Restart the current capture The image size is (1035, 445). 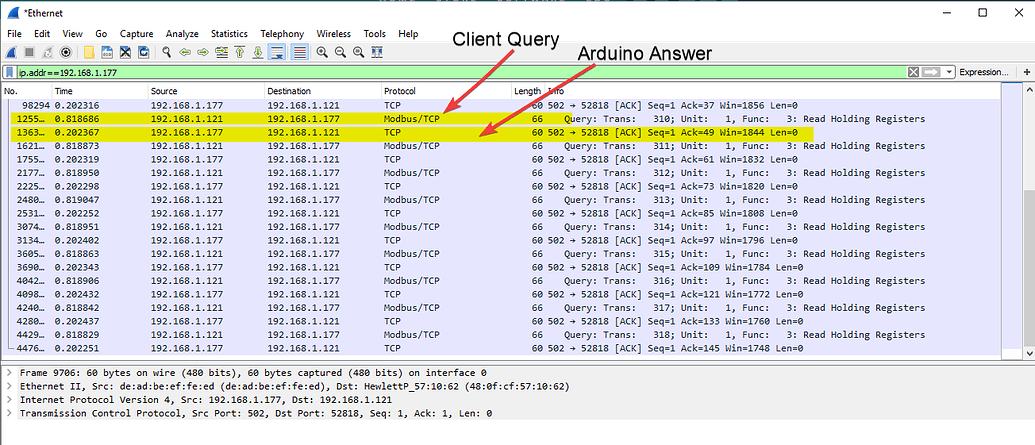[48, 52]
